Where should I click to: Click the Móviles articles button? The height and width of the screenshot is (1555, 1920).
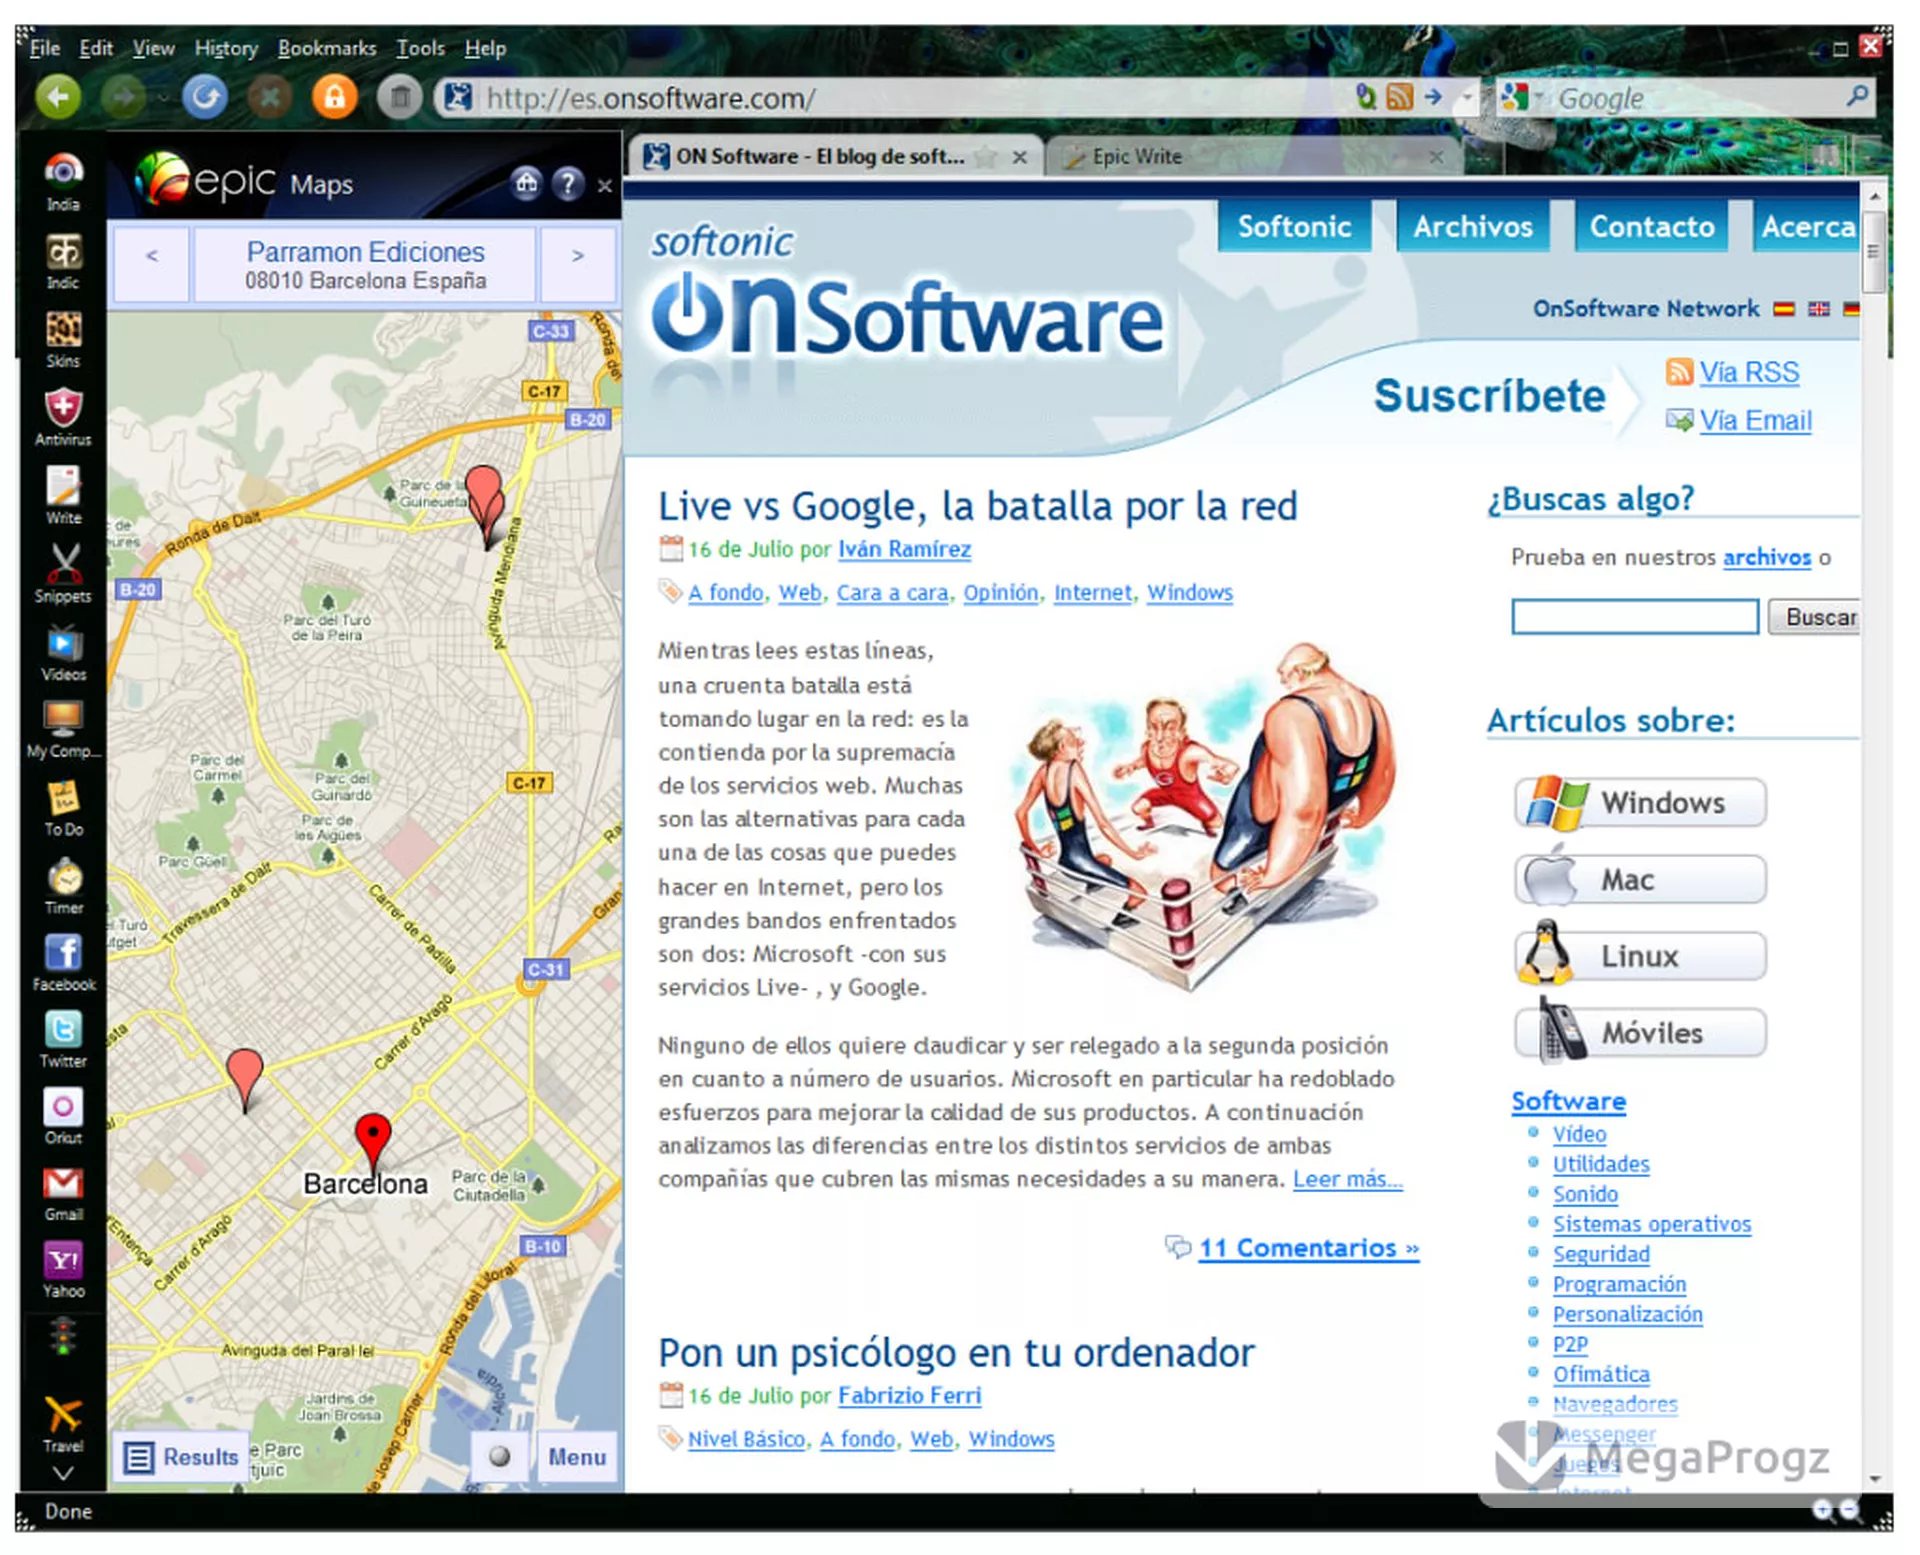(1640, 1033)
